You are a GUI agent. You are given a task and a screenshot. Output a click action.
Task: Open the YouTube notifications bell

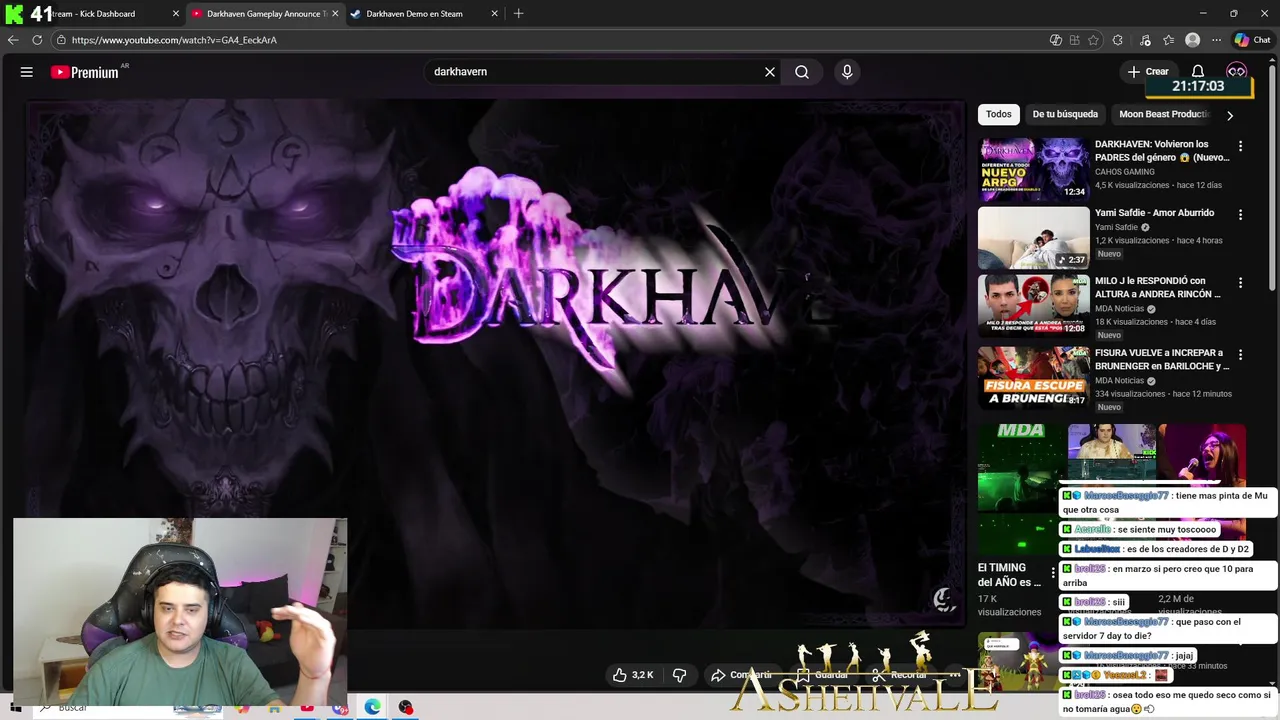(1198, 71)
